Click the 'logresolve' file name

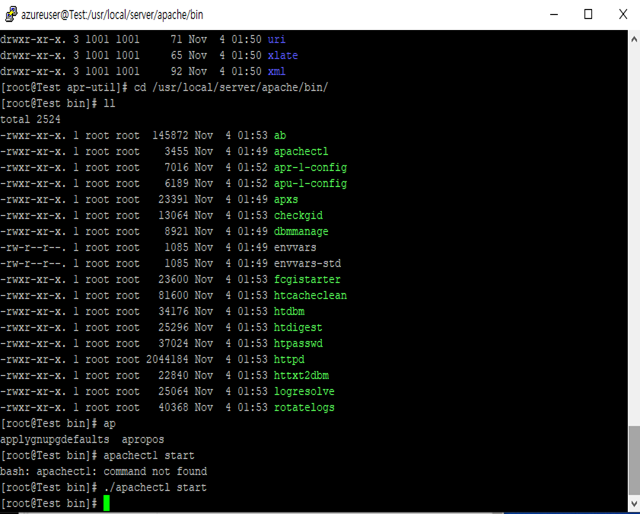304,392
